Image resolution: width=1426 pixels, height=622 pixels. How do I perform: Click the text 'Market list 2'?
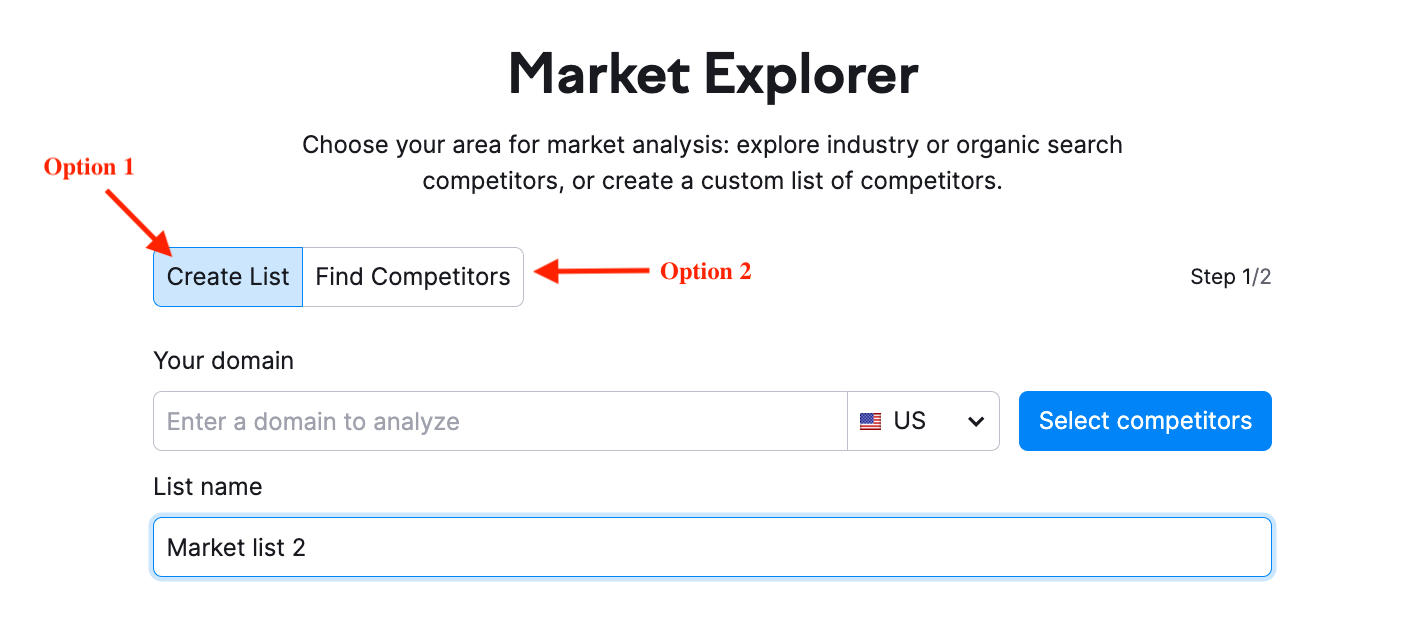(x=236, y=547)
